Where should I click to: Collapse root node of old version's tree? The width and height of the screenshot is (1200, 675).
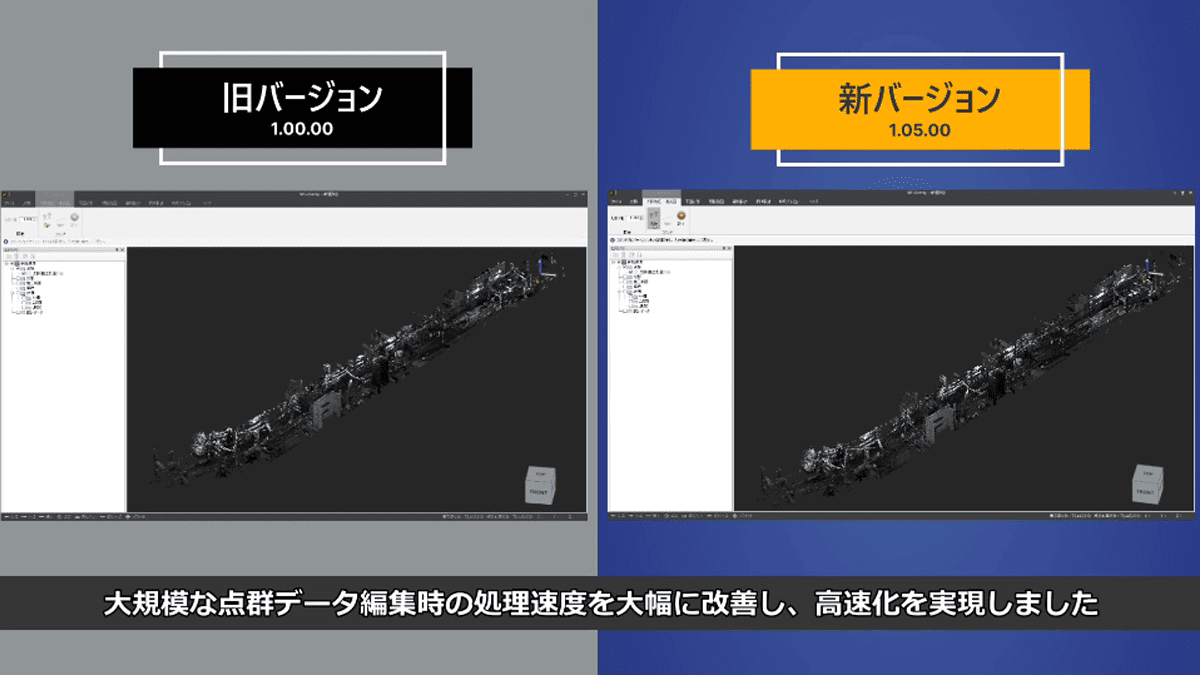click(8, 264)
